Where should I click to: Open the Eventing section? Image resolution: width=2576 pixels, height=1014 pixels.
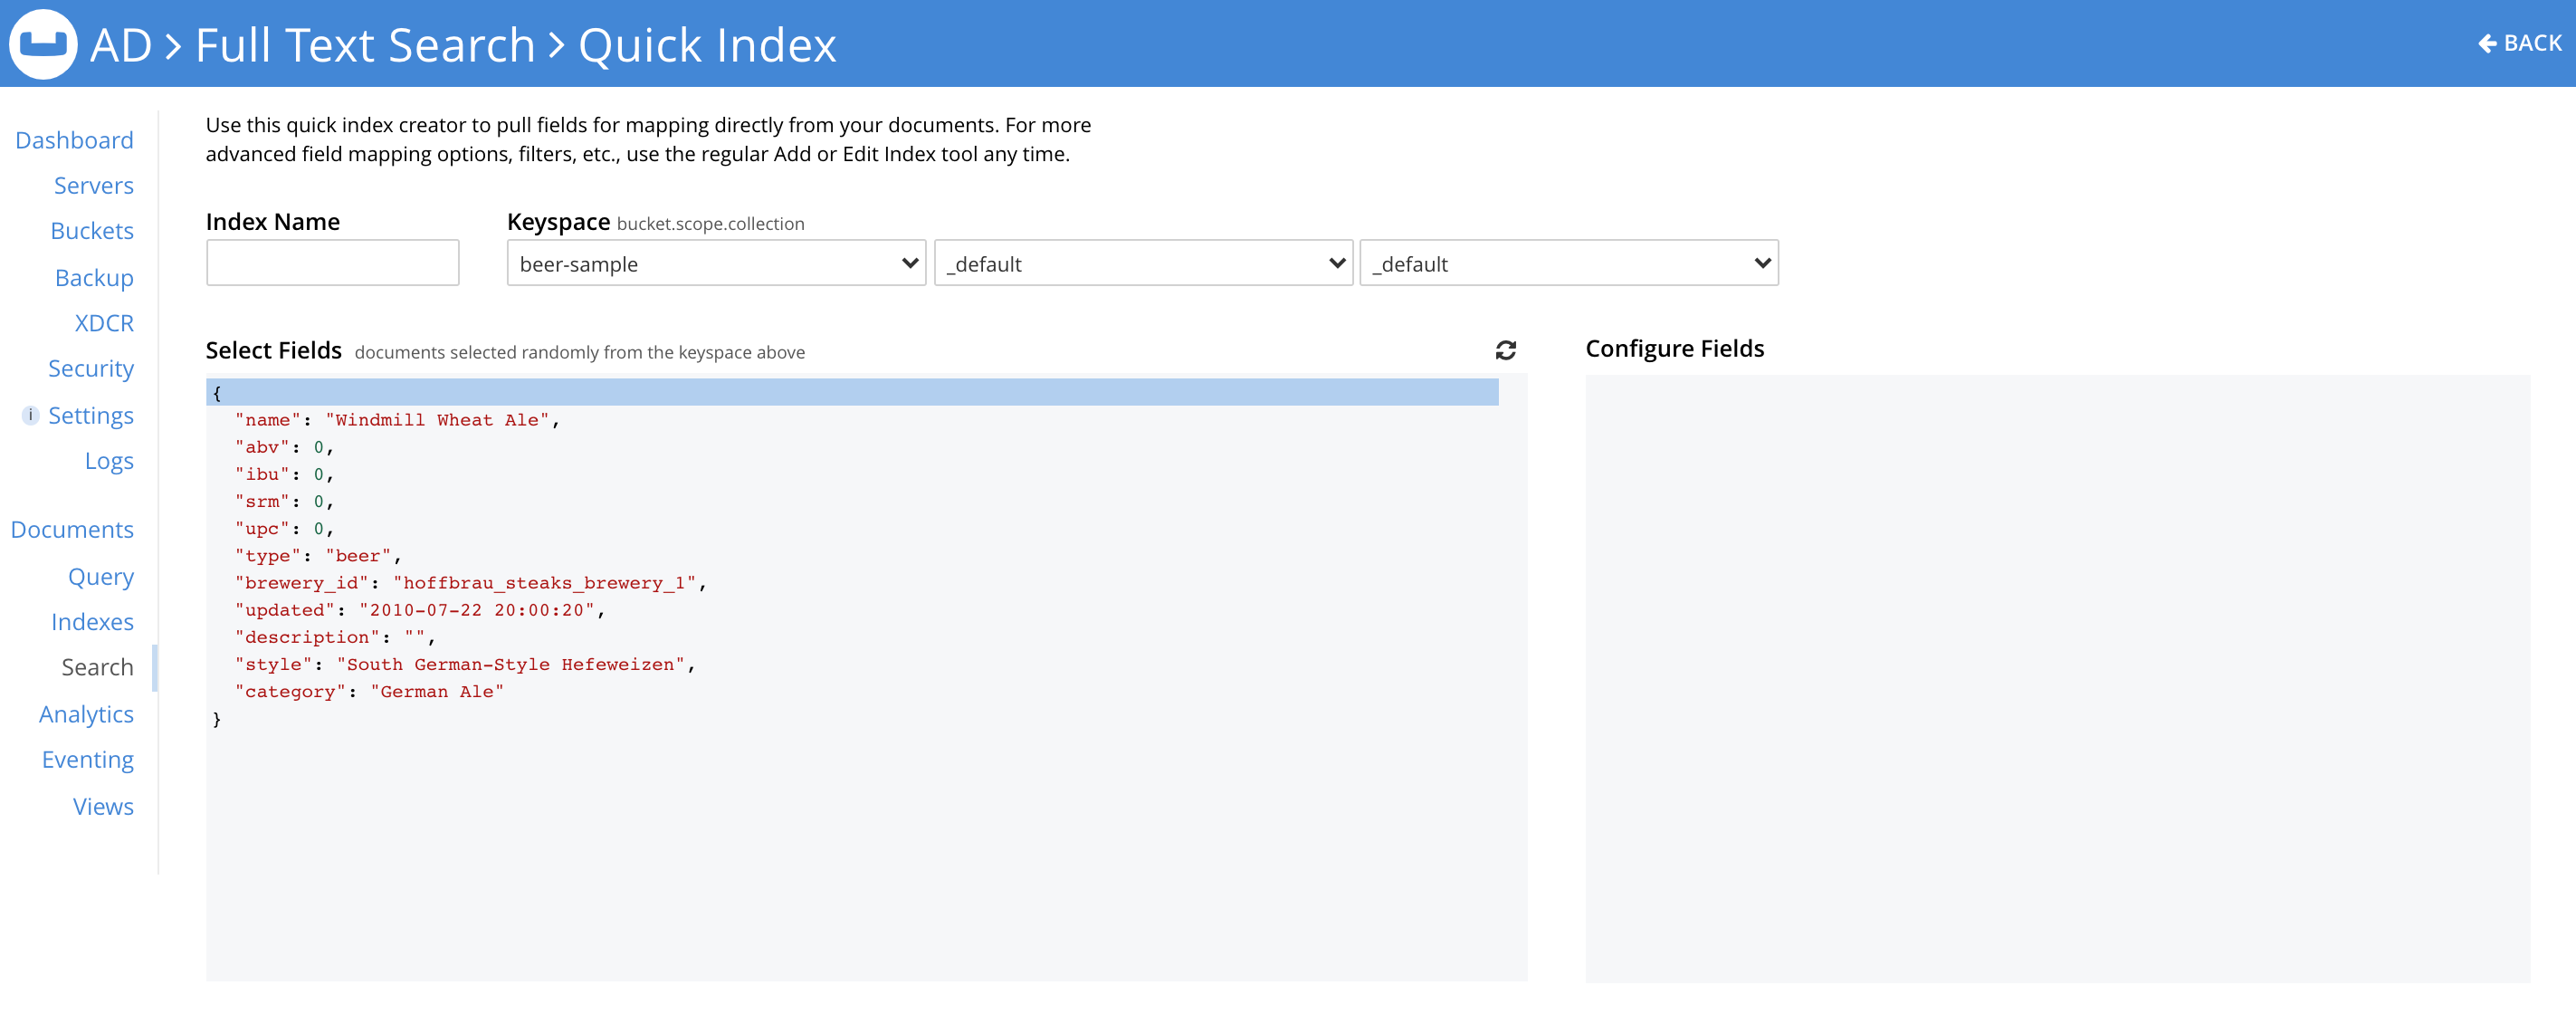(x=87, y=760)
